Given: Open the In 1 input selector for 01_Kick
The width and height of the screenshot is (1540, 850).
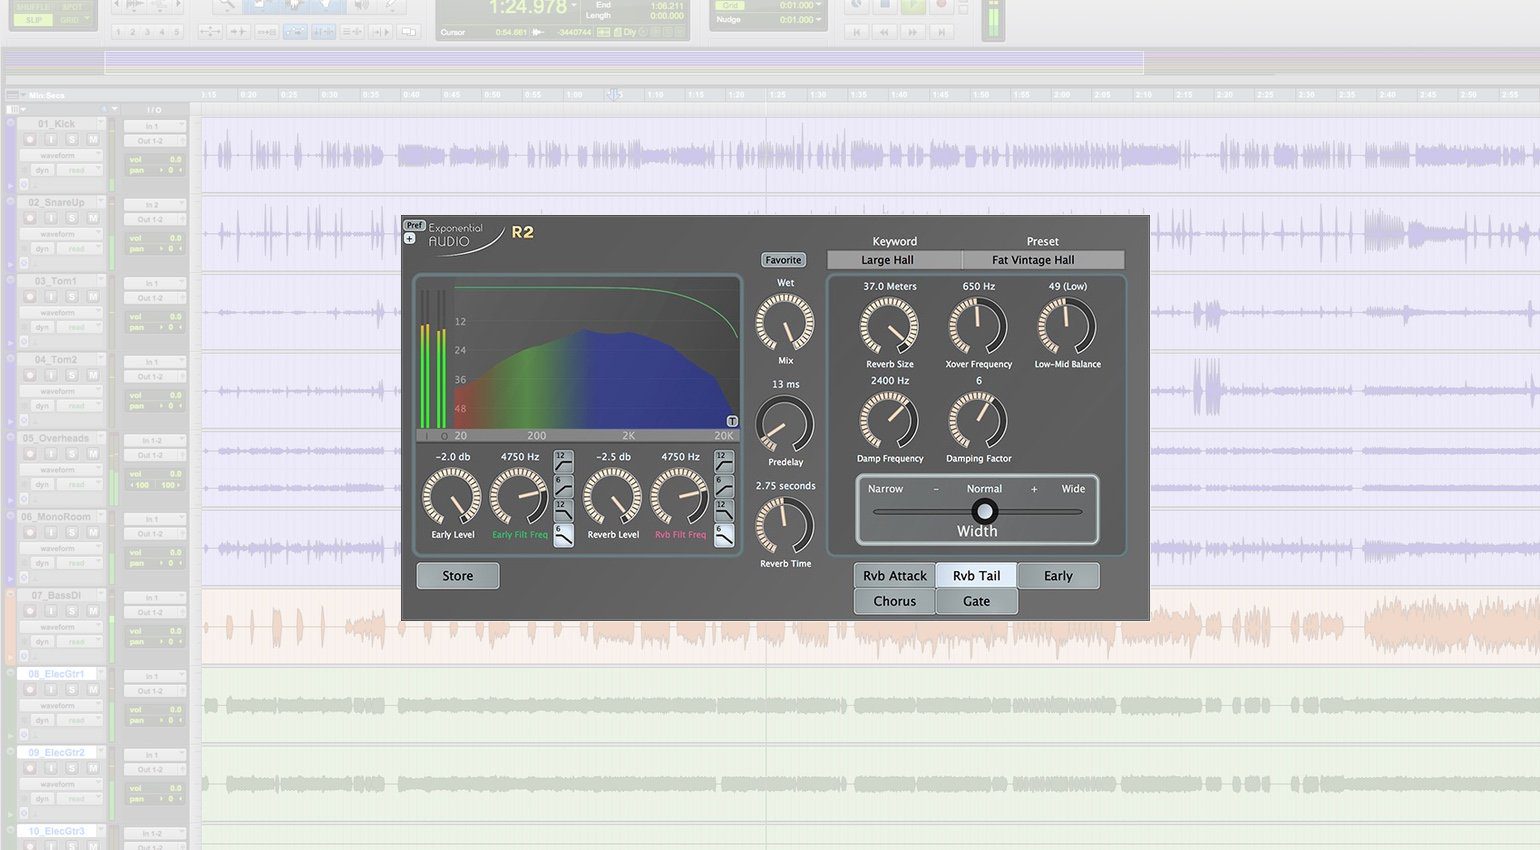Looking at the screenshot, I should click(x=154, y=126).
